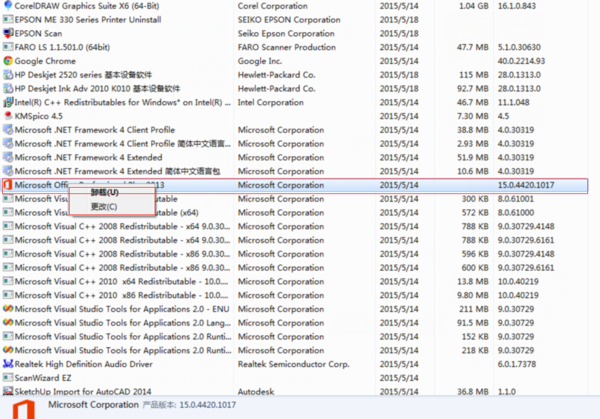
Task: Click the large Office logo in the details pane
Action: [x=24, y=409]
